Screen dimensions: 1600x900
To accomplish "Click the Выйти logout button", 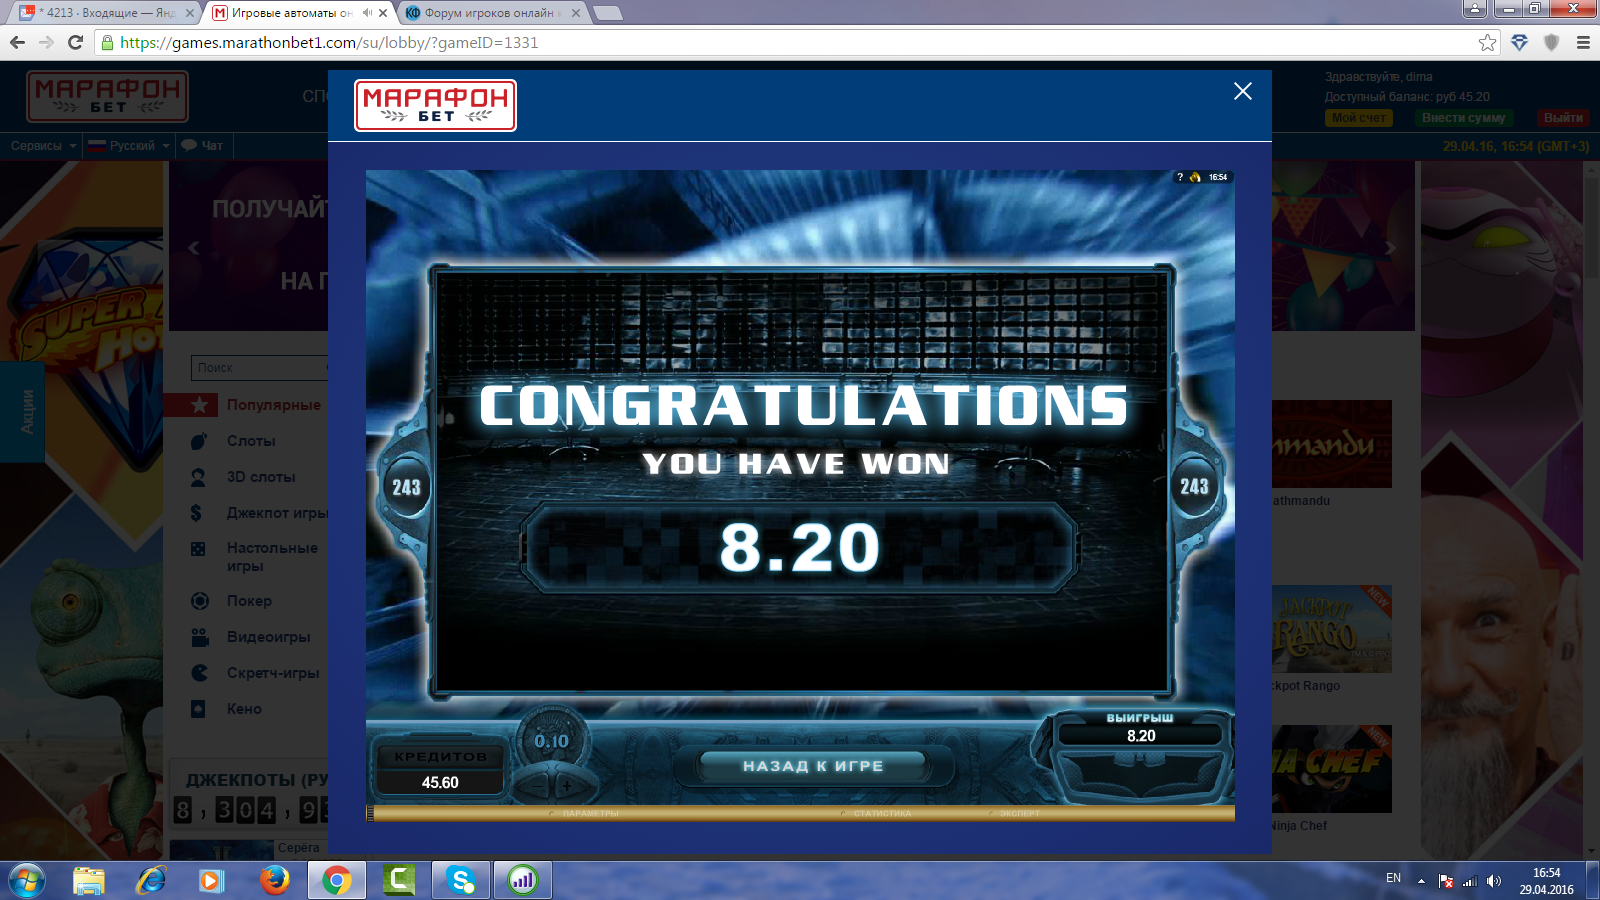I will (1563, 118).
